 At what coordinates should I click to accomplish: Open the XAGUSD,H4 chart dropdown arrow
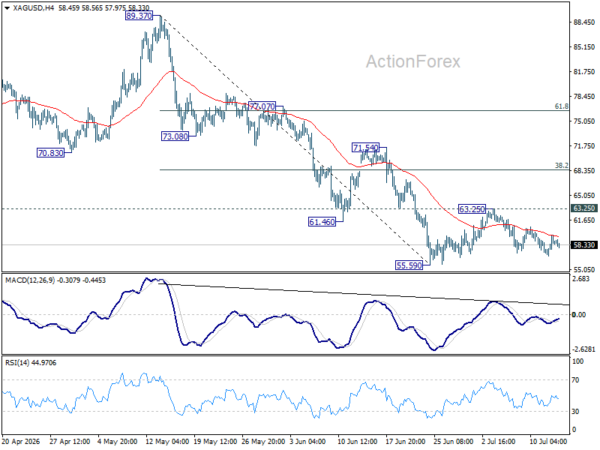pyautogui.click(x=7, y=8)
